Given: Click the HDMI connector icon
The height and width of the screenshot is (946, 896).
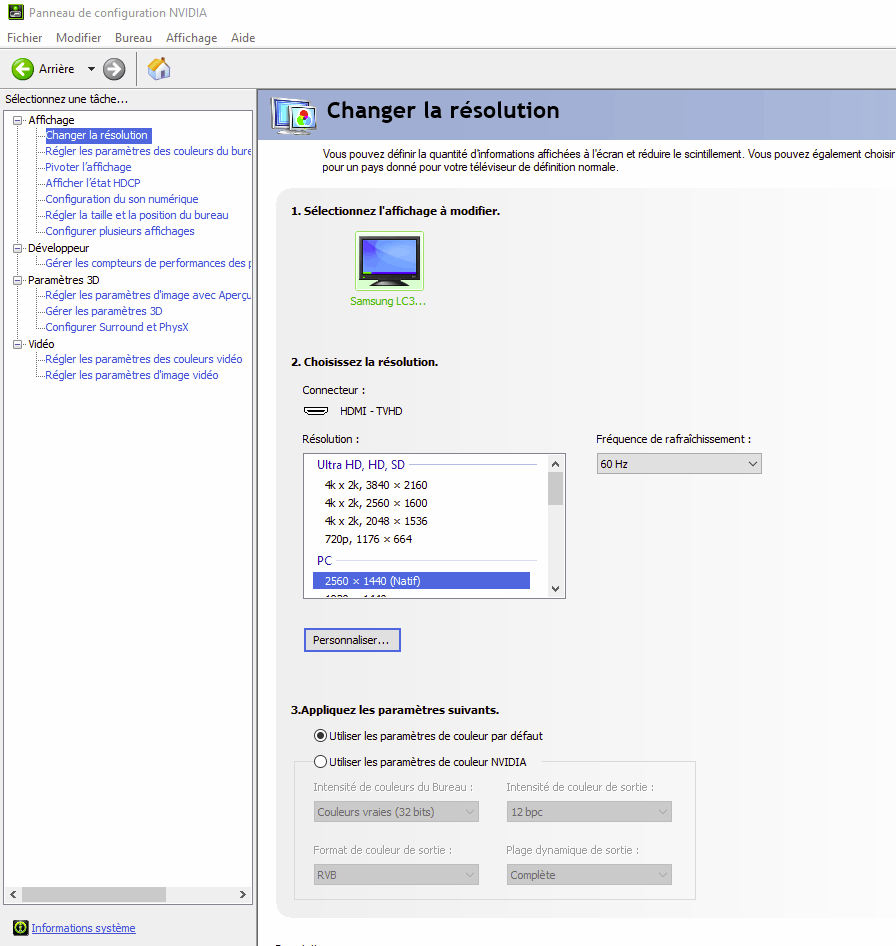Looking at the screenshot, I should pos(316,411).
